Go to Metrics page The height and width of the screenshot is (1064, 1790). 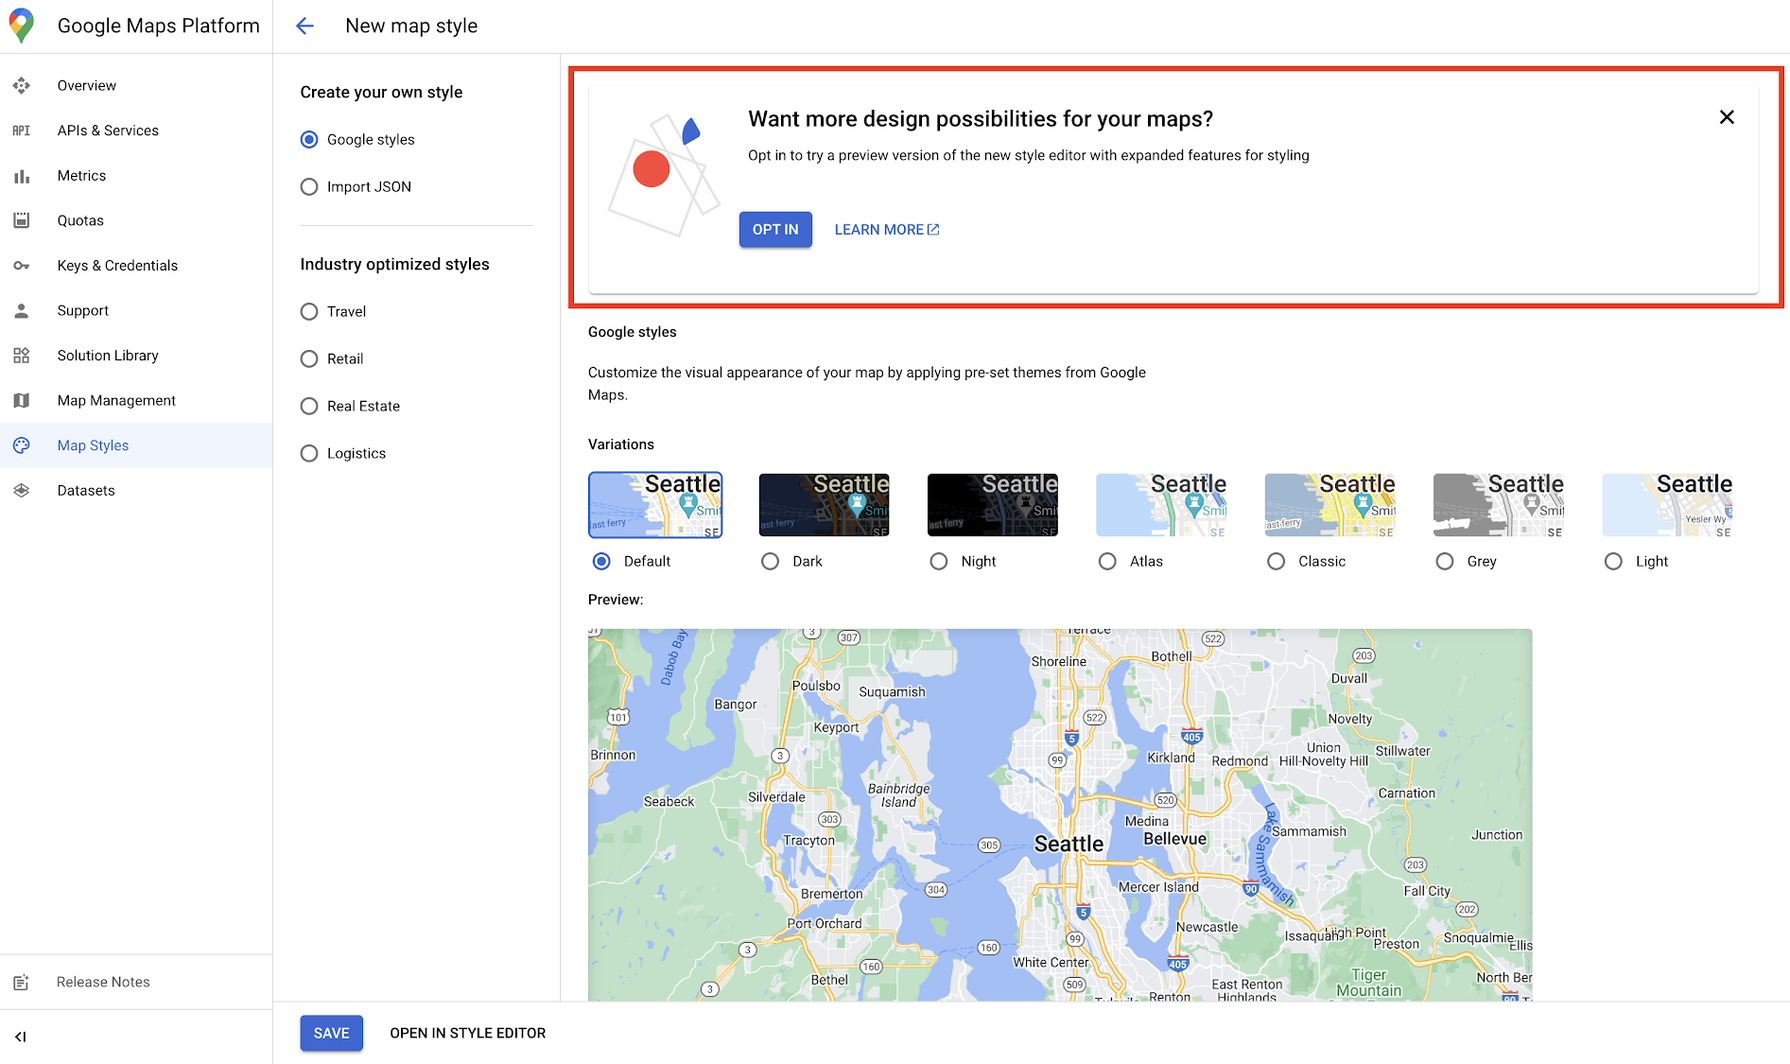tap(136, 176)
